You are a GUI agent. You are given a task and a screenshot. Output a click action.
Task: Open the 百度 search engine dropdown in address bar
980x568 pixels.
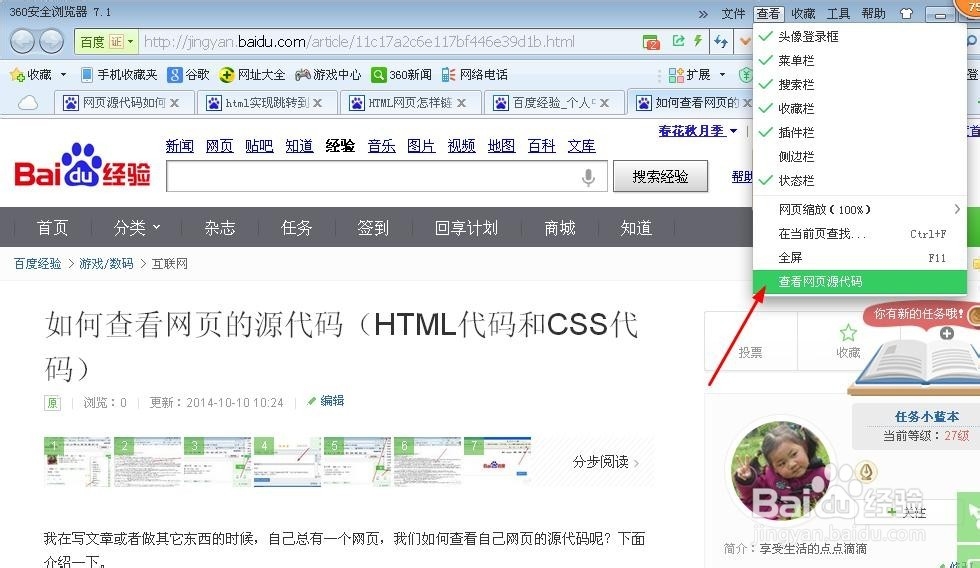click(x=131, y=42)
